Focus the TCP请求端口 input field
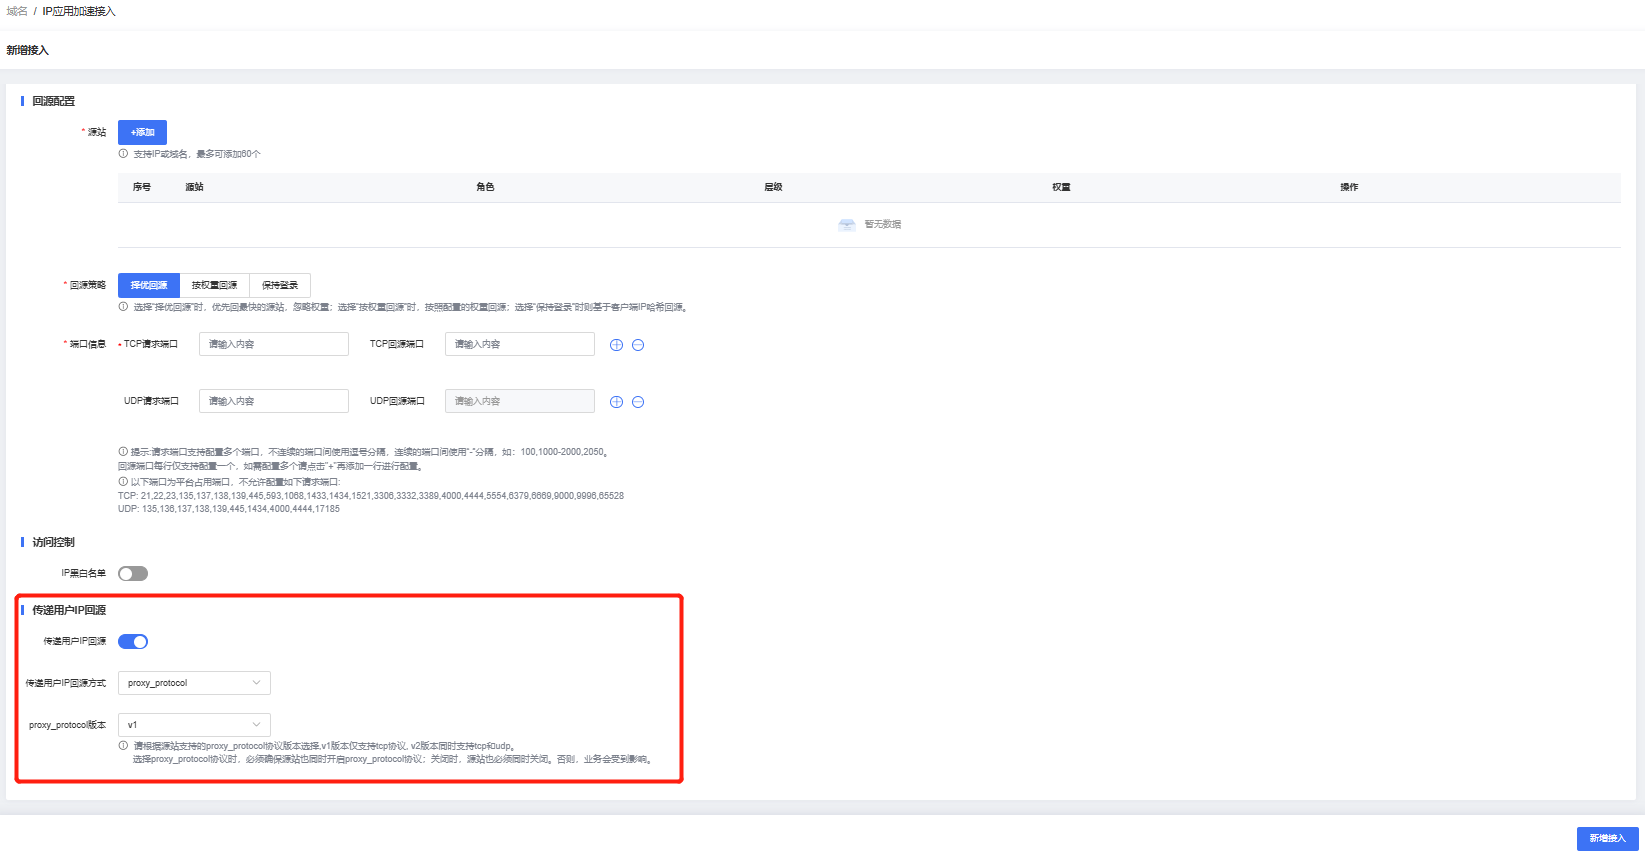Viewport: 1645px width, 857px height. (274, 344)
